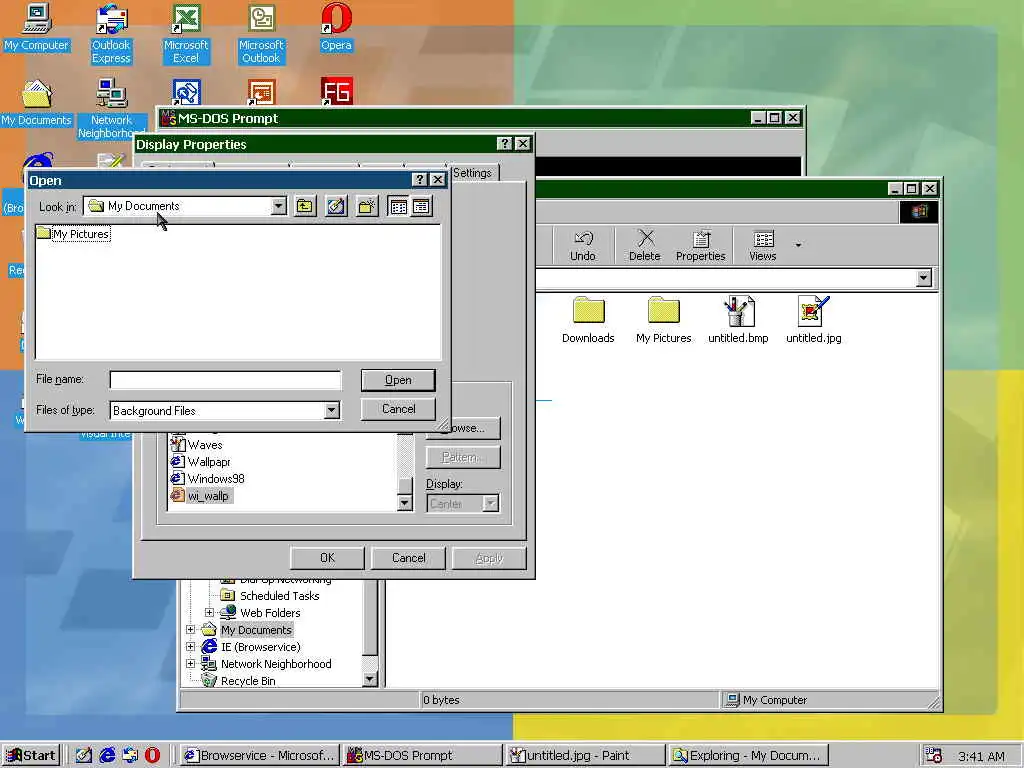Expand Web Folders tree node
This screenshot has height=768, width=1024.
[209, 613]
